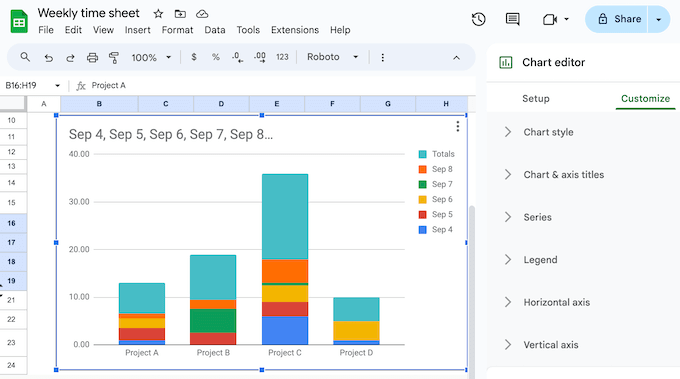This screenshot has height=379, width=680.
Task: Click the Chart editor panel icon
Action: click(x=506, y=62)
